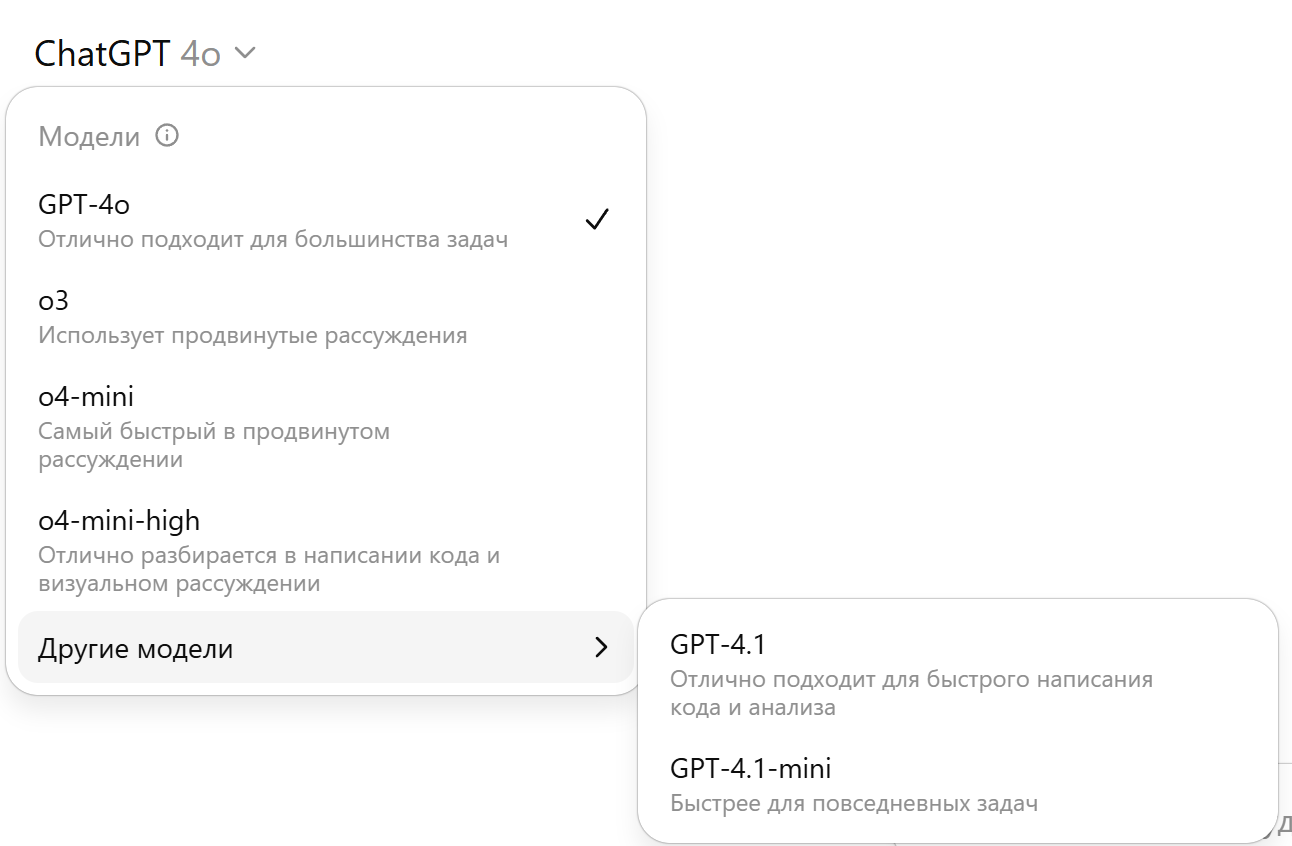This screenshot has height=846, width=1292.
Task: Click GPT-4.1 description about быстрого написания кода
Action: point(911,693)
